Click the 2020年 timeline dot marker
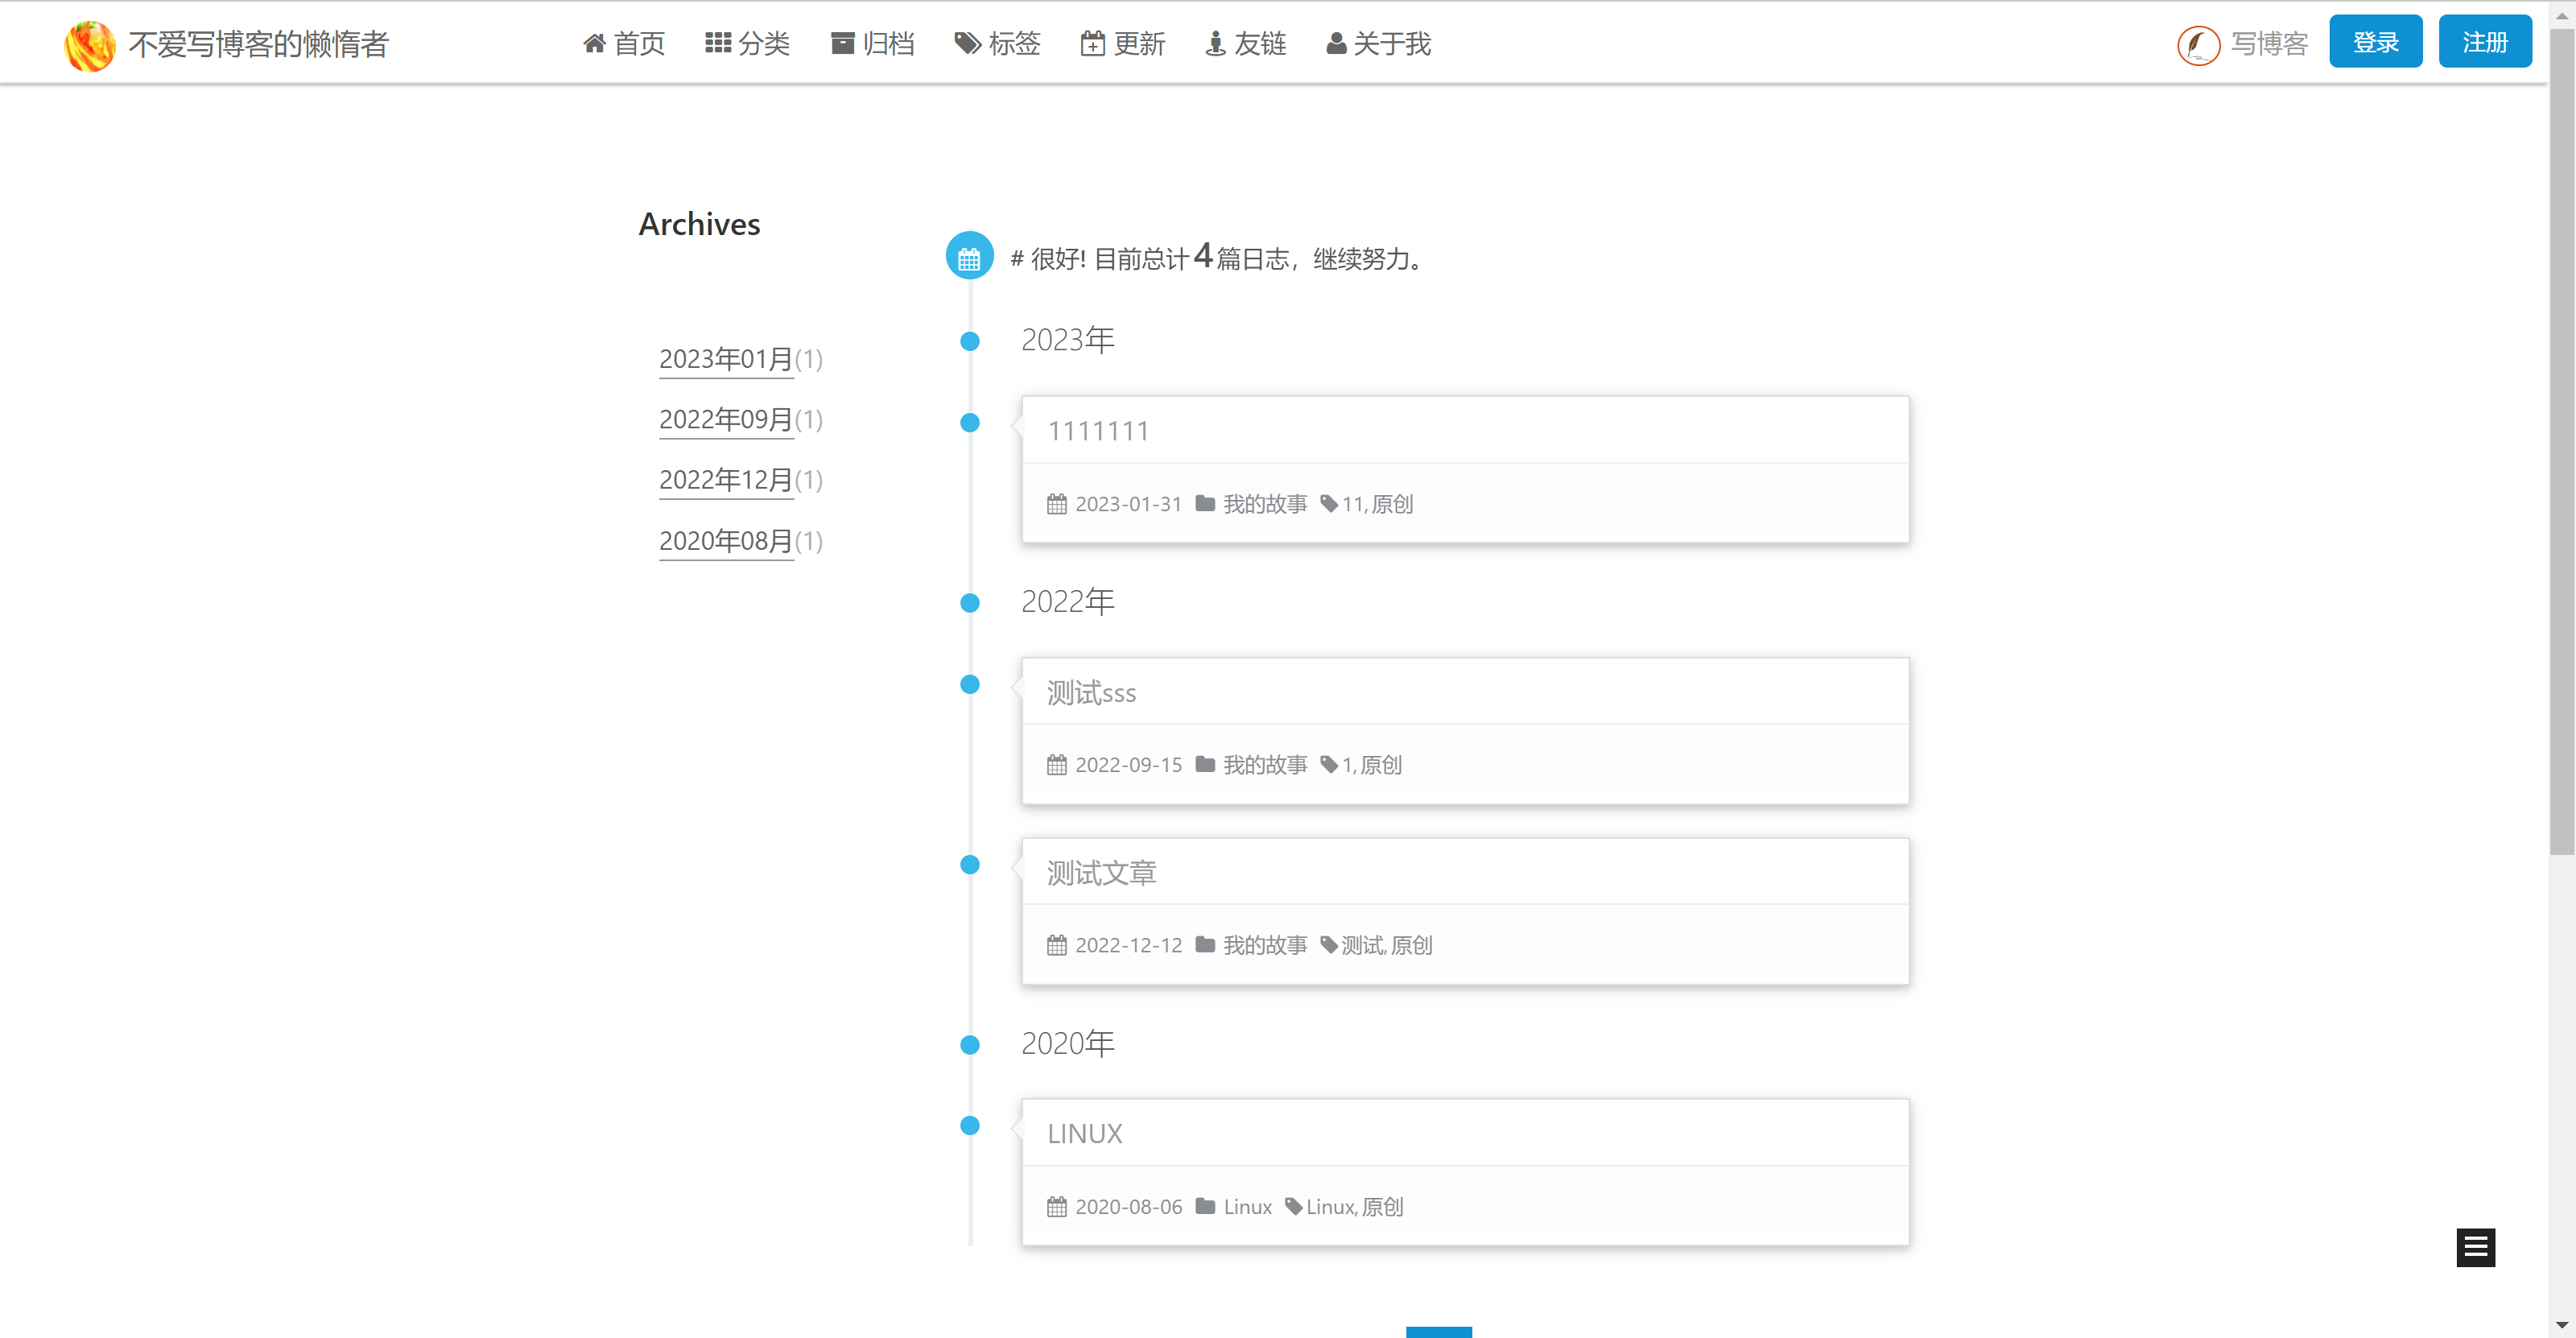Viewport: 2576px width, 1338px height. [x=969, y=1045]
